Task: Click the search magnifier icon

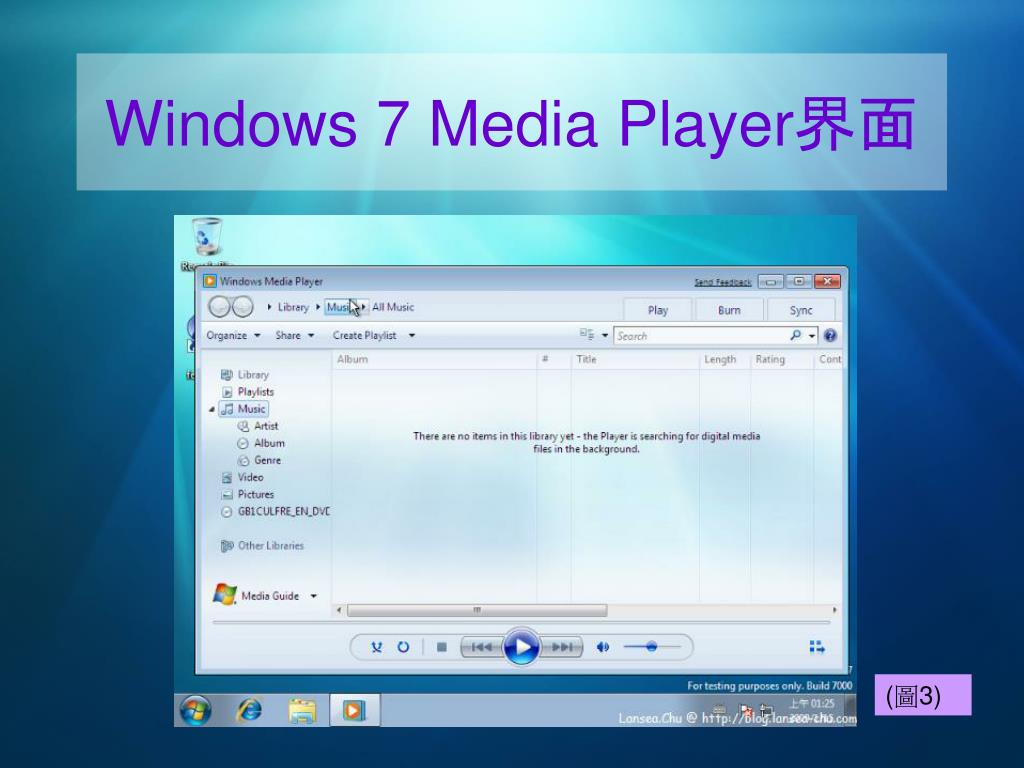Action: [795, 336]
